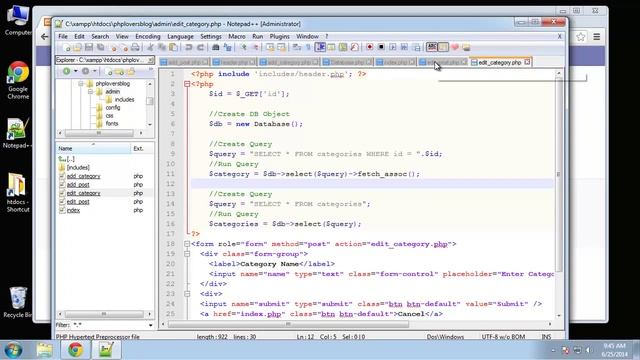Toggle the checkbox icon beside add_category file
Screen dimensions: 640x360
pos(62,176)
